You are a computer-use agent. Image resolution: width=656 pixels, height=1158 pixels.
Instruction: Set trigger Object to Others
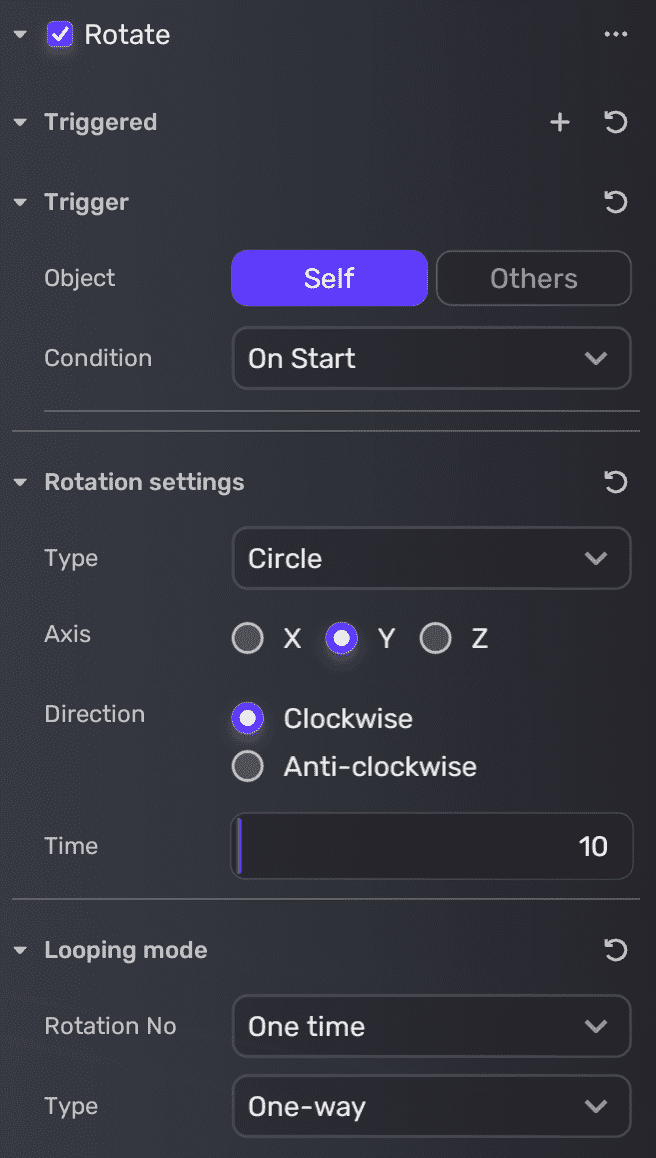tap(533, 278)
